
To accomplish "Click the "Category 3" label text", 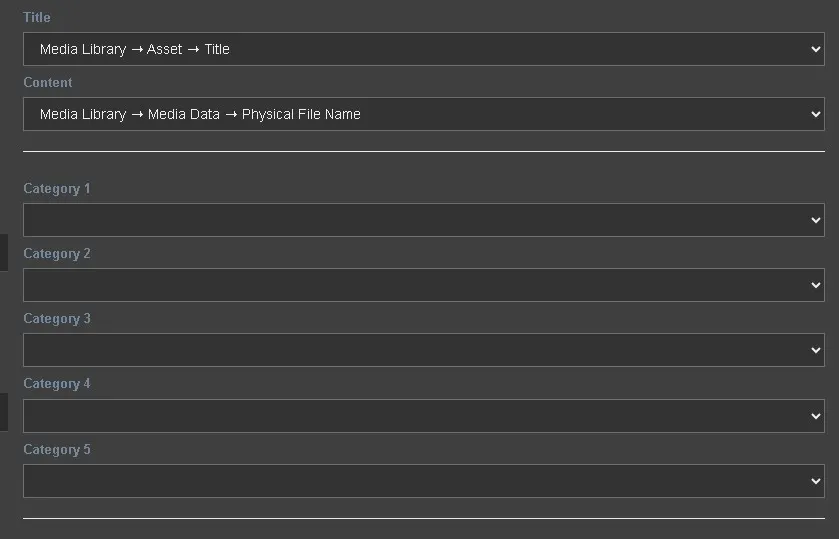I will point(57,318).
